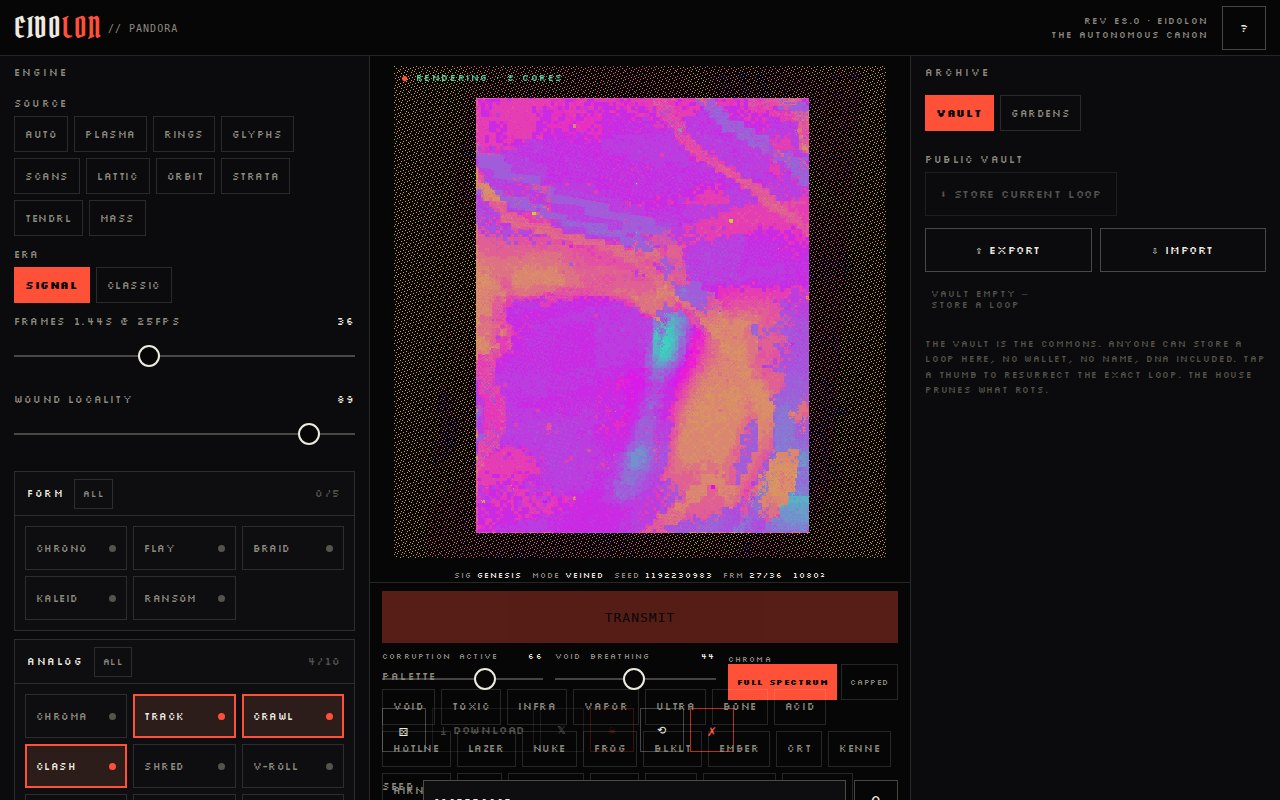This screenshot has width=1280, height=800.
Task: Import into the vault archive
Action: click(x=1183, y=250)
